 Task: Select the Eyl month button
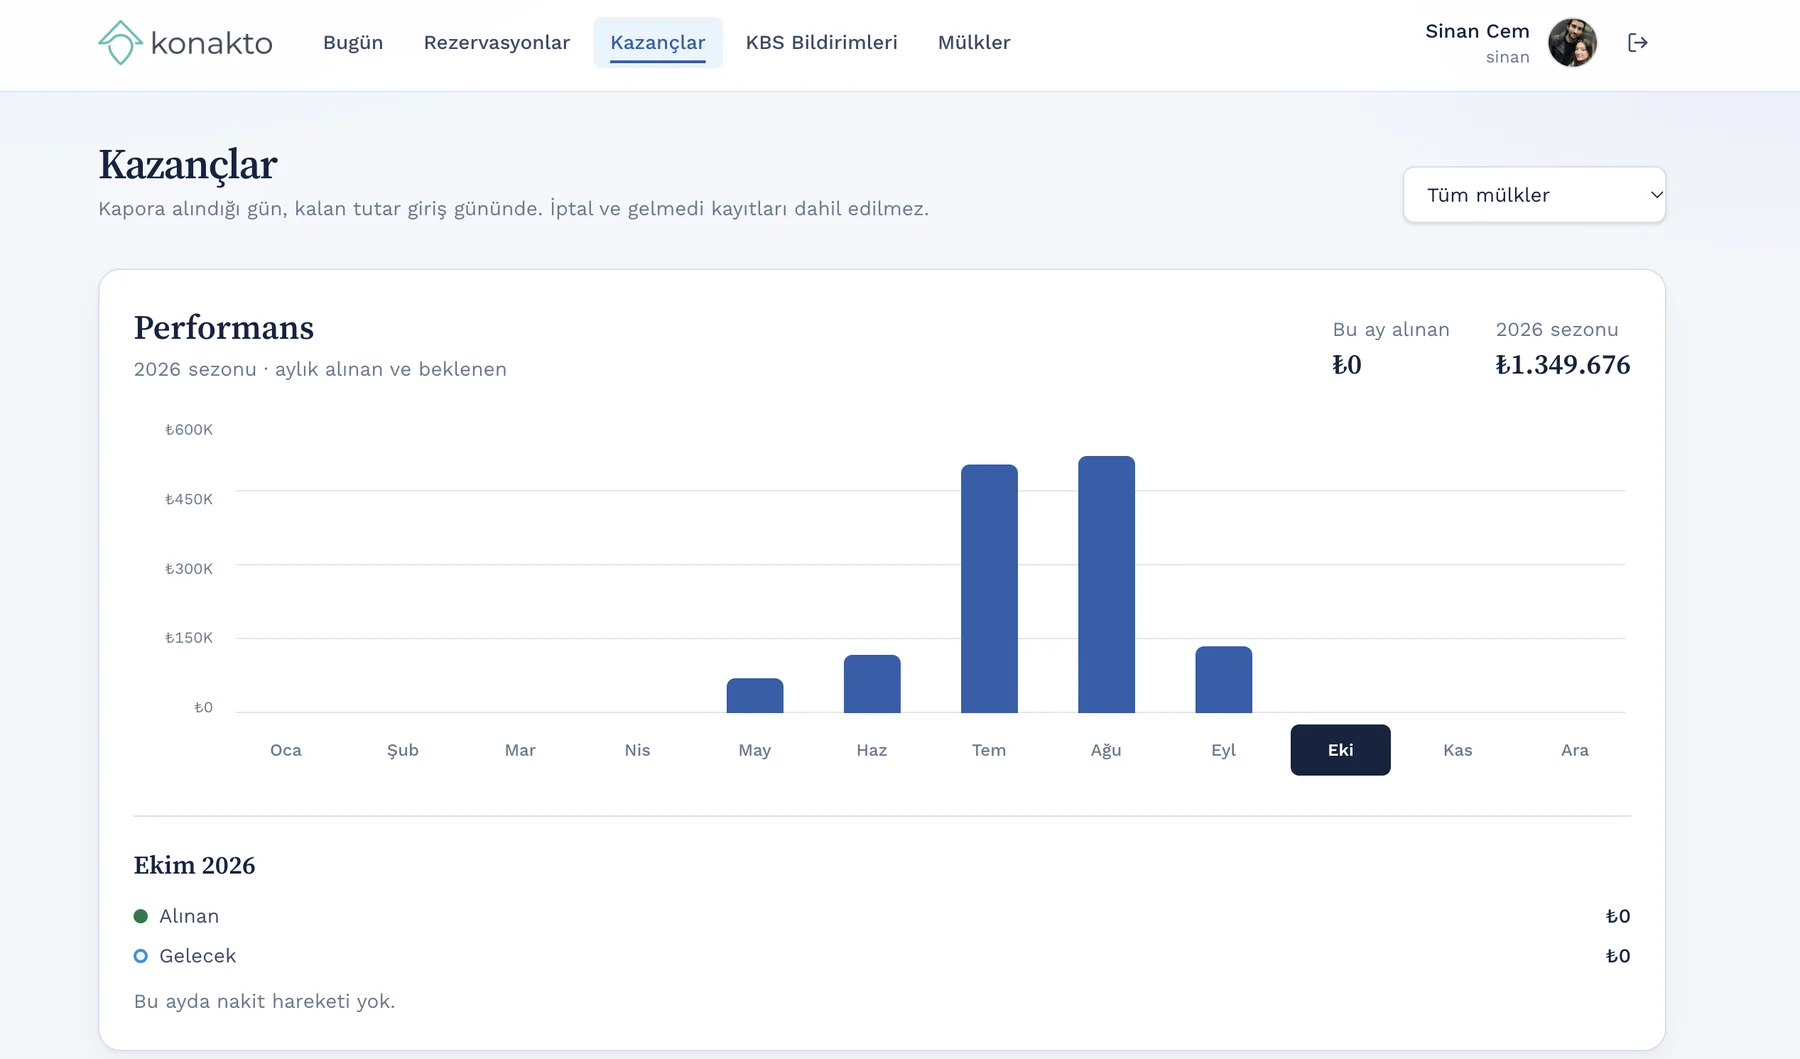pyautogui.click(x=1223, y=750)
